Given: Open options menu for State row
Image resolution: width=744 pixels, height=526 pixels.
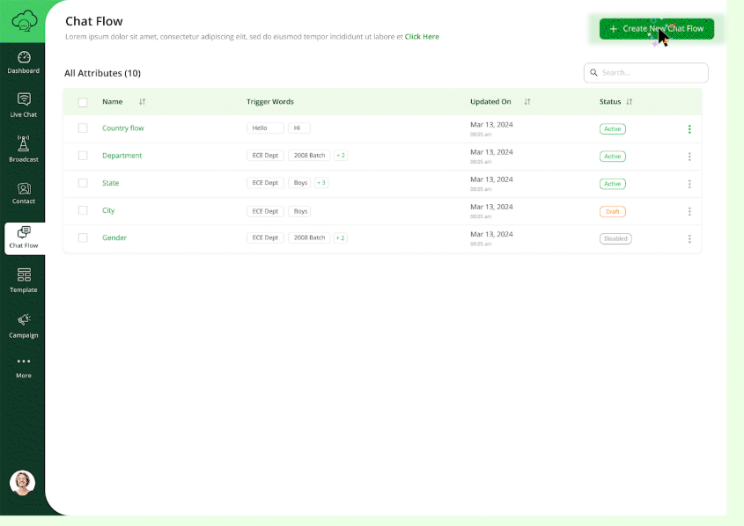Looking at the screenshot, I should coord(689,184).
